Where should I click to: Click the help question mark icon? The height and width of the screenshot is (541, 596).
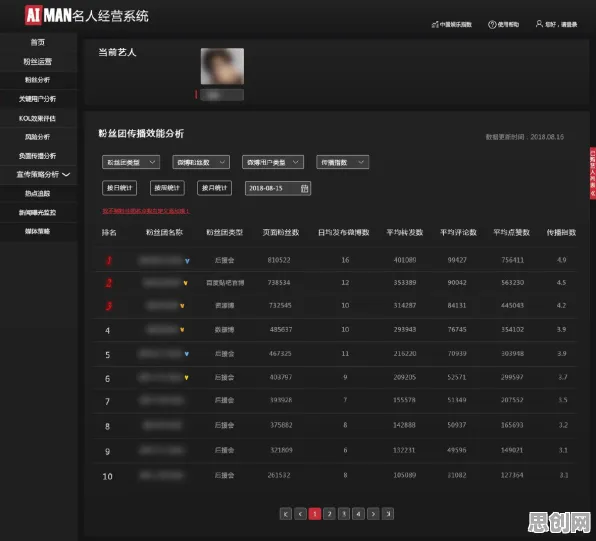(x=492, y=25)
